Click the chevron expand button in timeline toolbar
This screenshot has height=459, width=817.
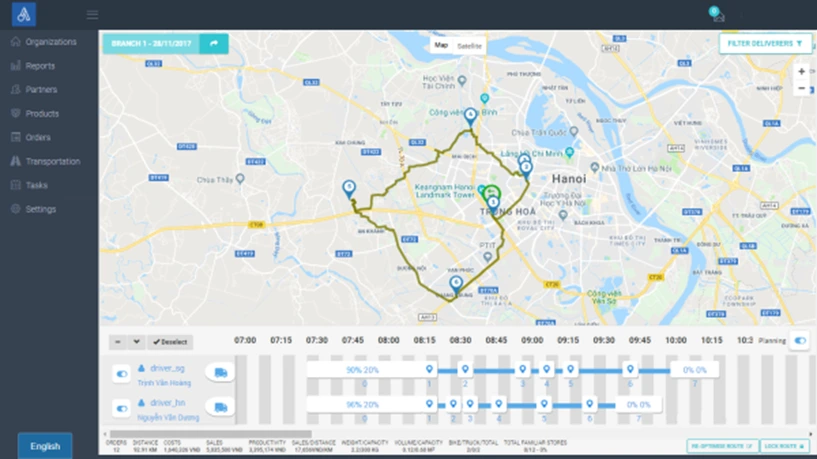(137, 342)
